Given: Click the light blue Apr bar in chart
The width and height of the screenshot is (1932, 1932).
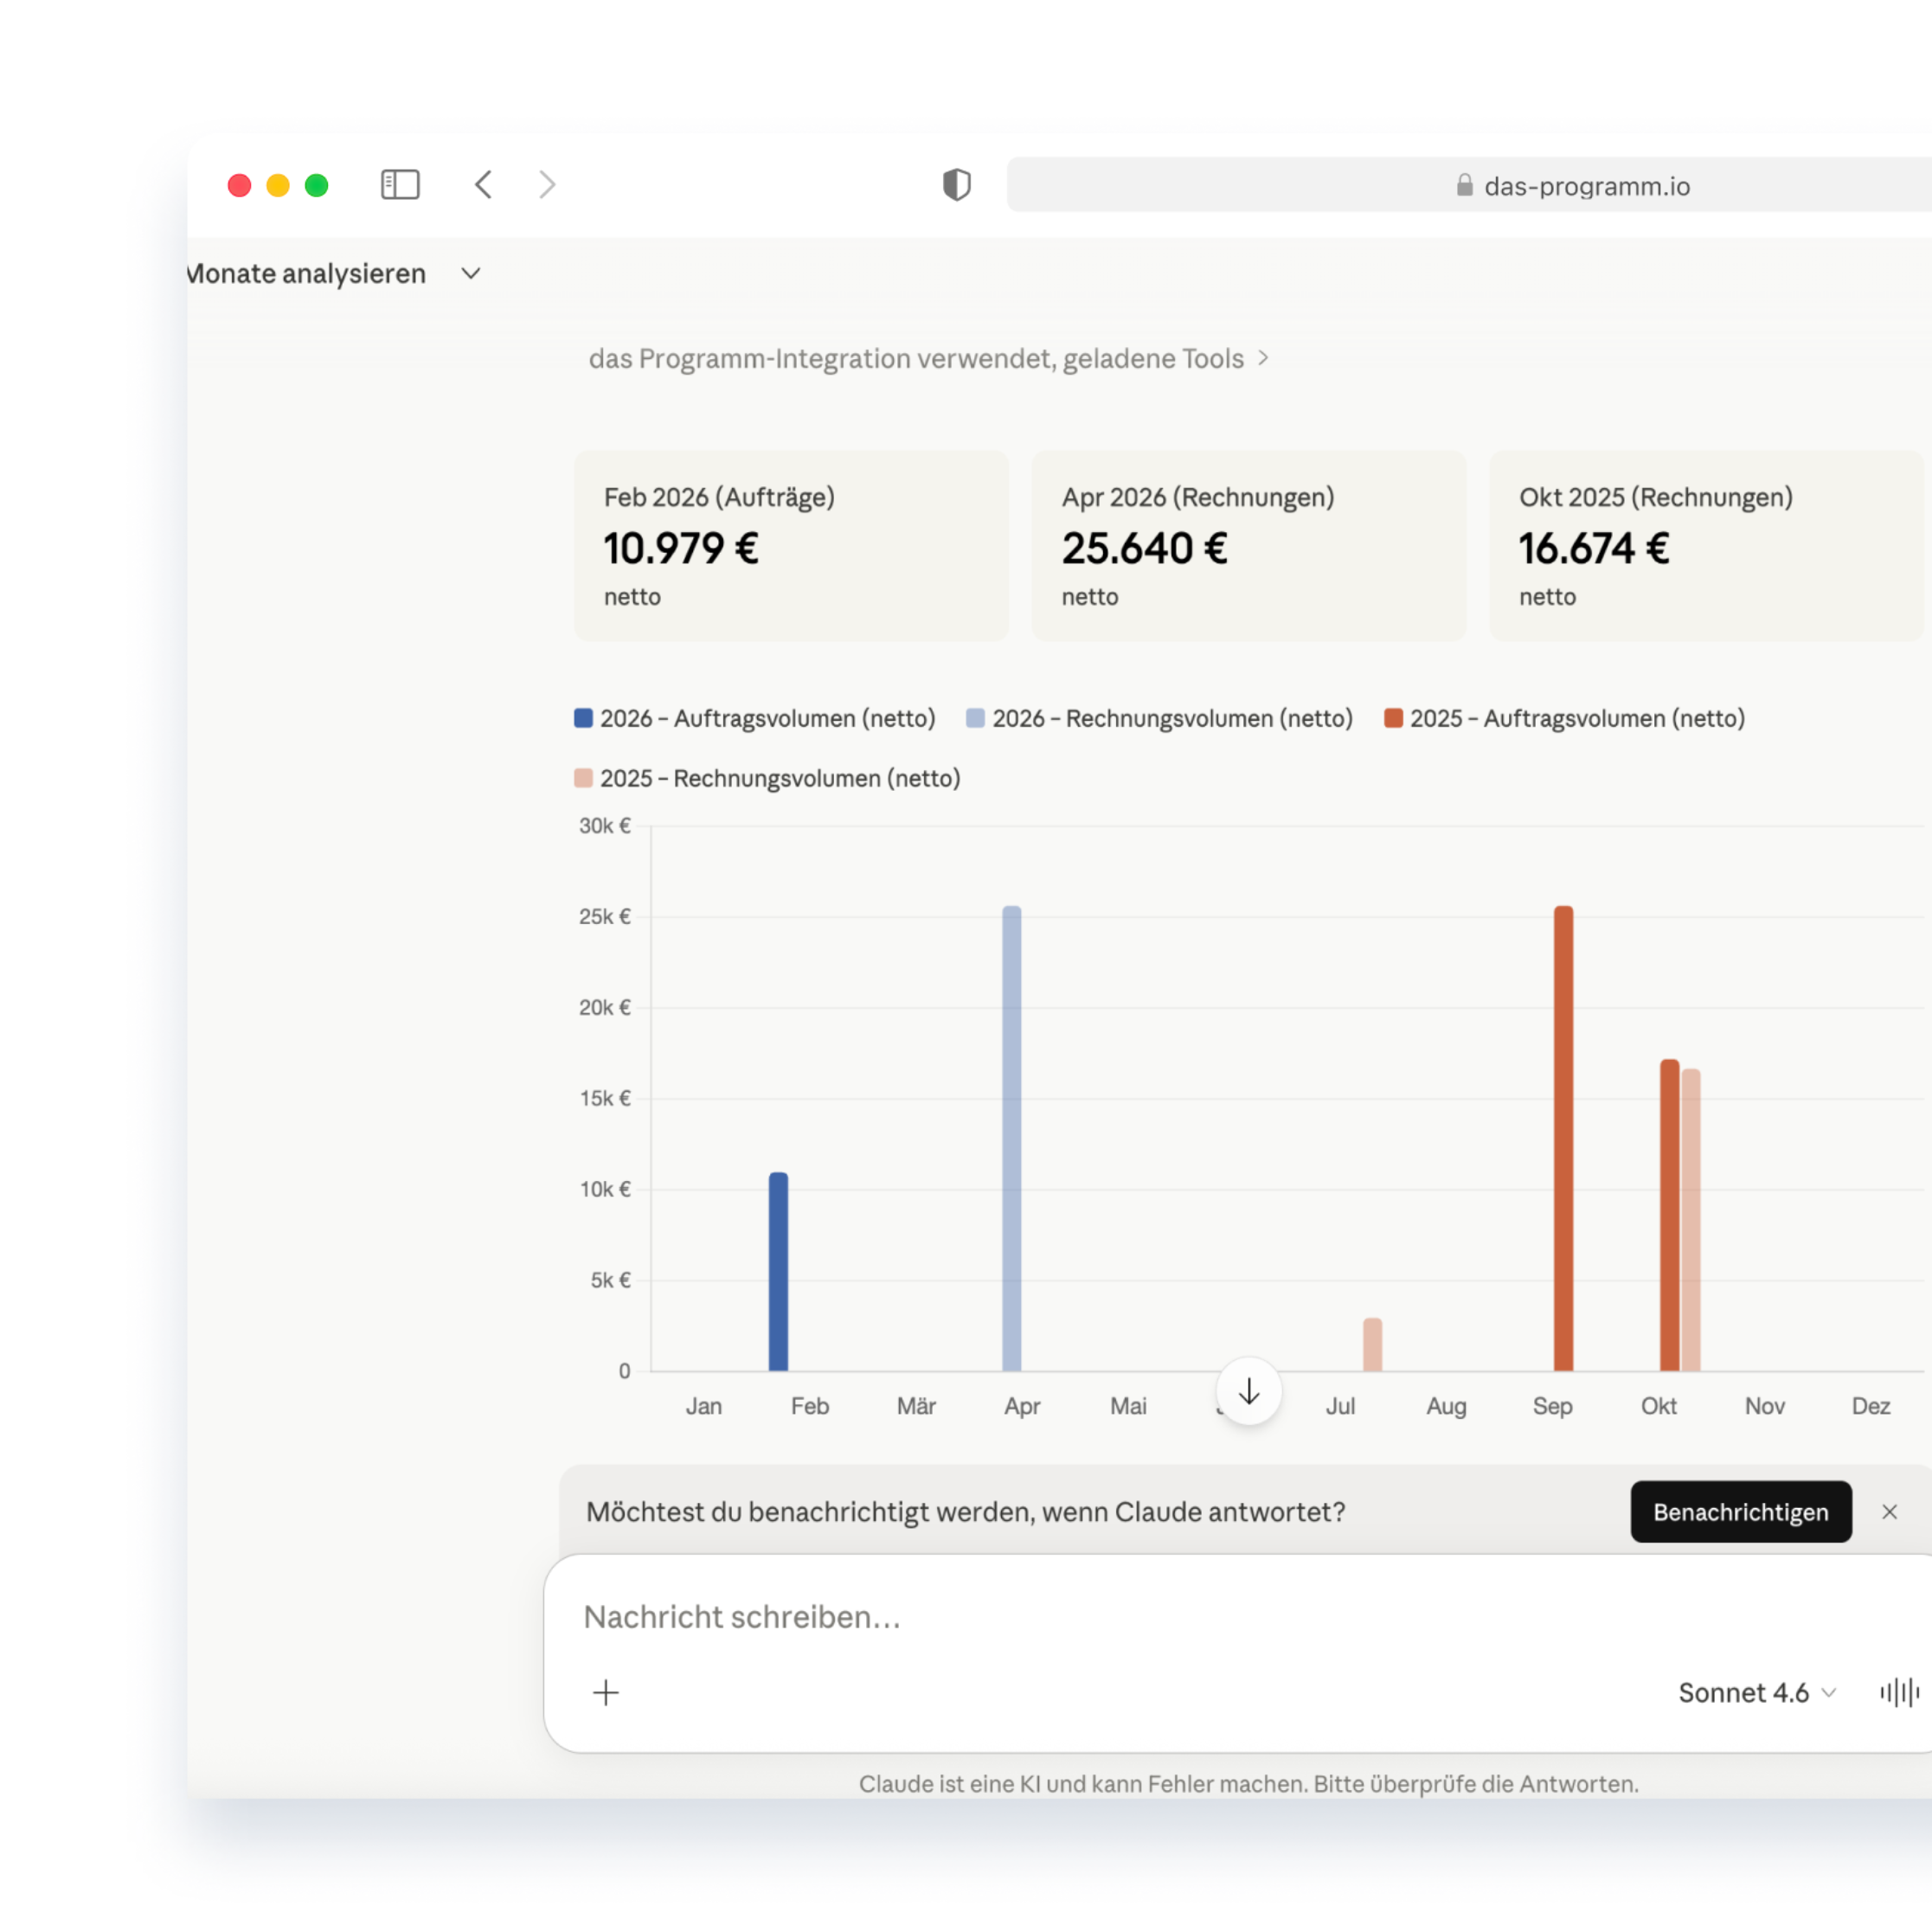Looking at the screenshot, I should (x=1012, y=1139).
